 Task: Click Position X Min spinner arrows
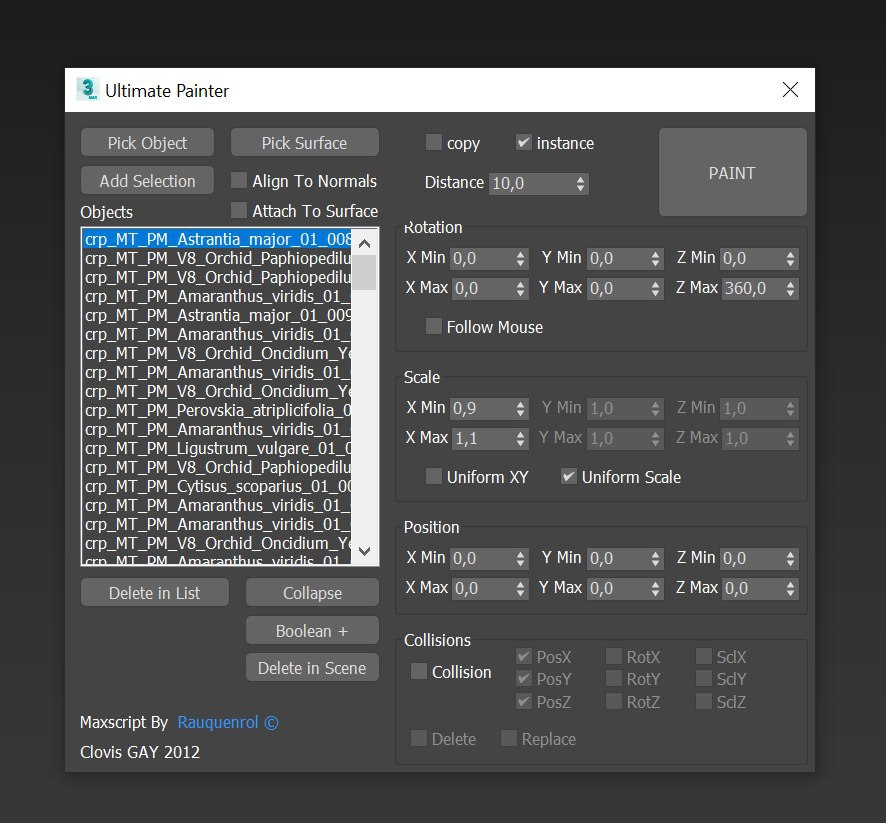tap(520, 559)
